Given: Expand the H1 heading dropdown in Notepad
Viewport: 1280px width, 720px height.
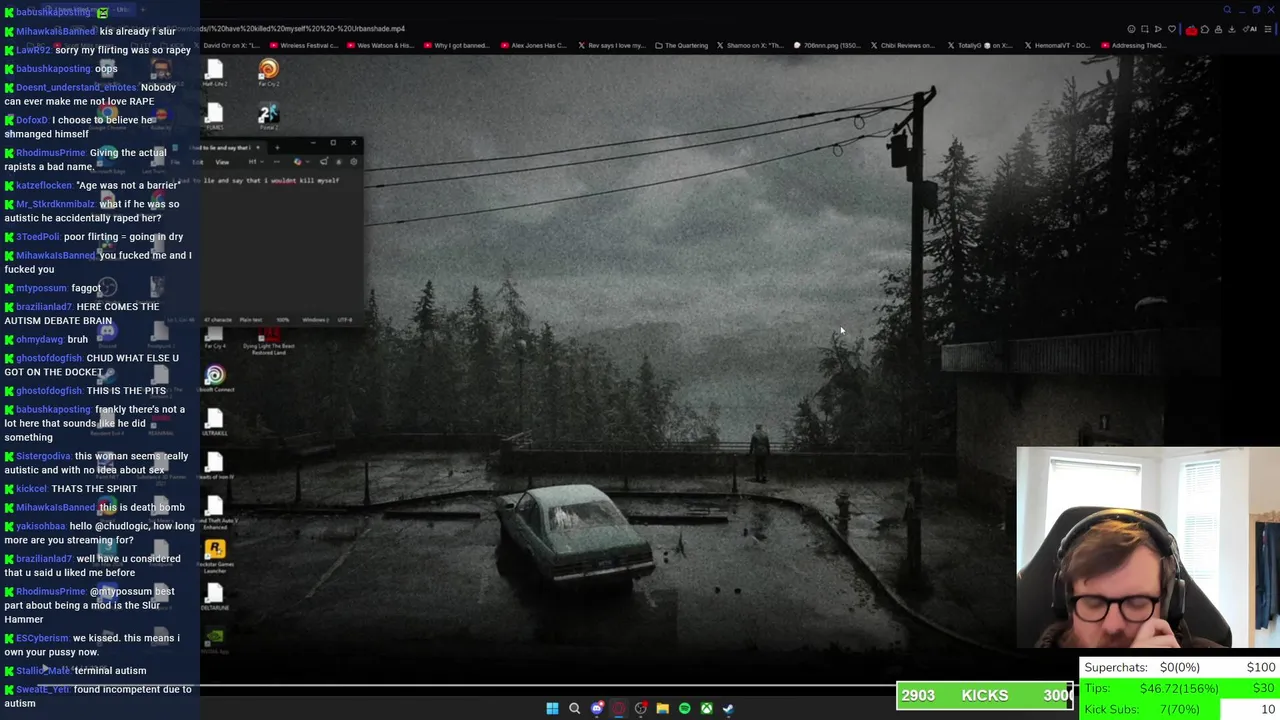Looking at the screenshot, I should [x=256, y=162].
